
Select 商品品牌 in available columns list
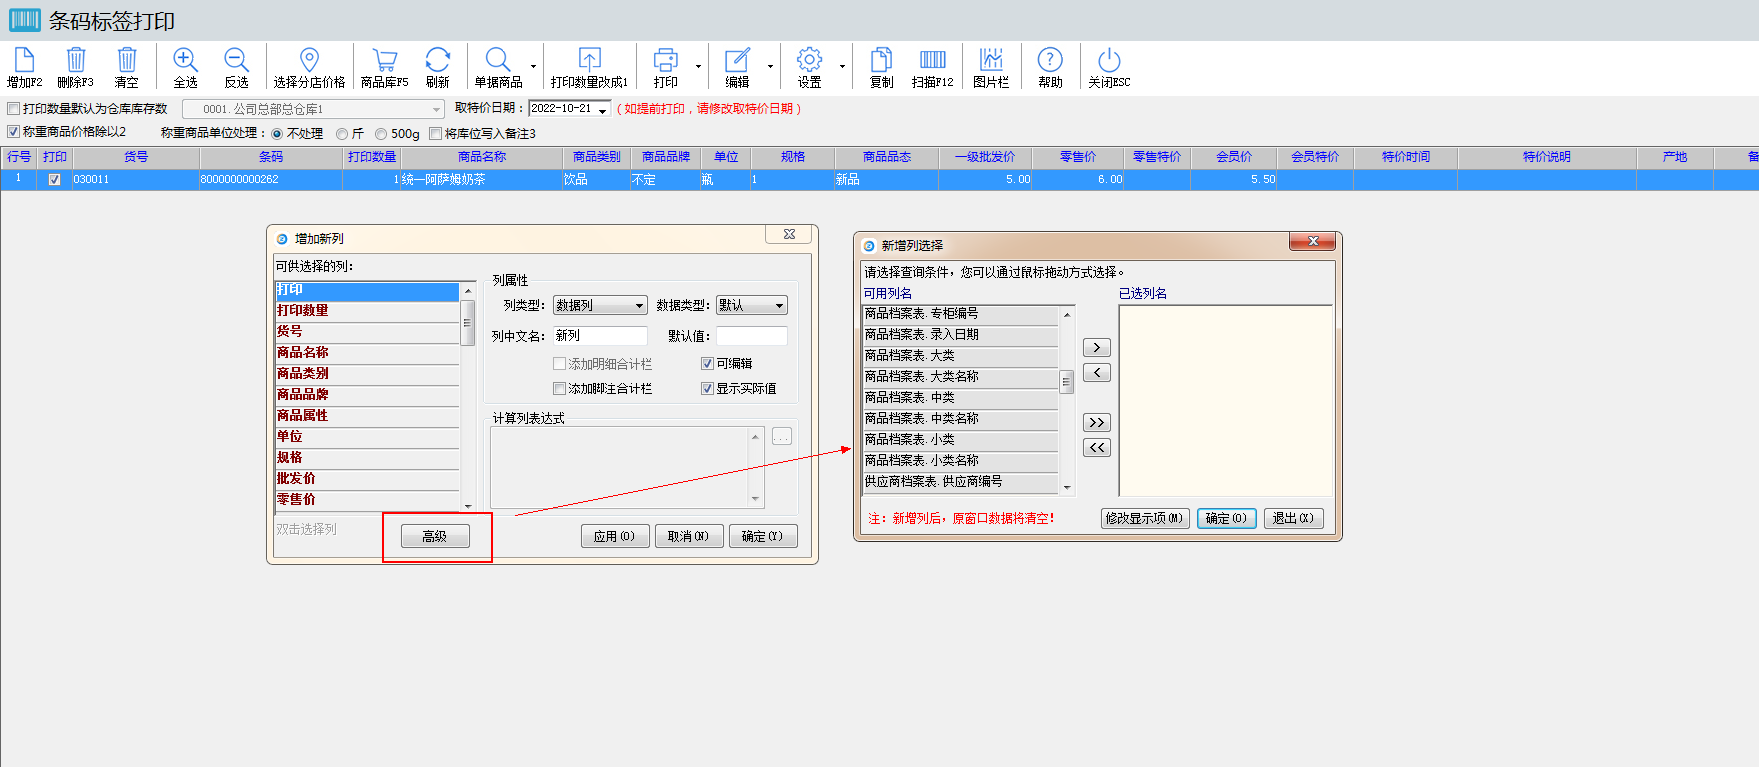[x=366, y=395]
